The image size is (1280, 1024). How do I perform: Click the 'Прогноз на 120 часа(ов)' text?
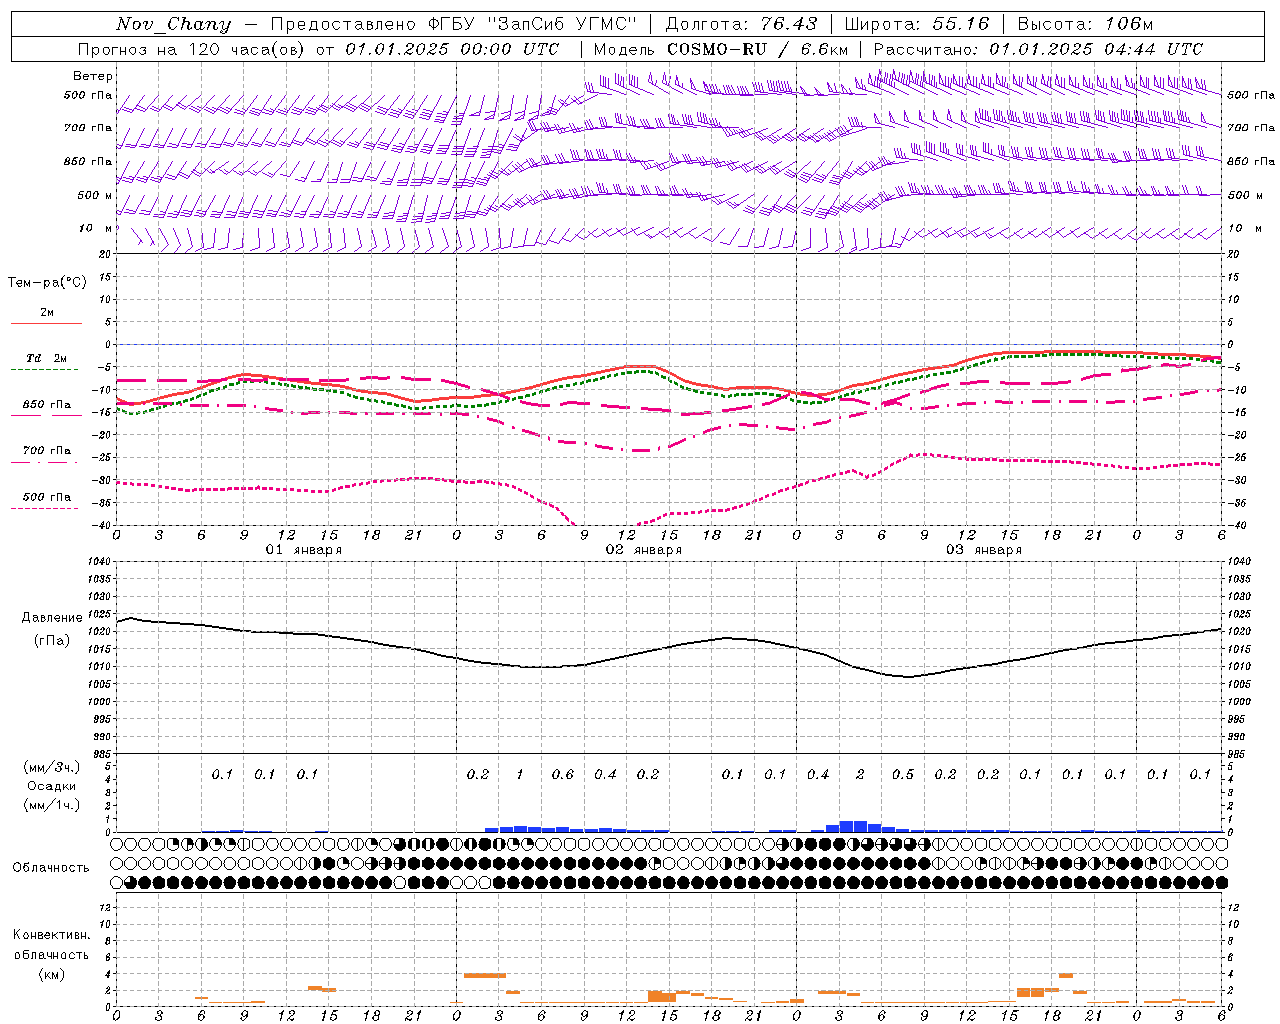click(192, 49)
